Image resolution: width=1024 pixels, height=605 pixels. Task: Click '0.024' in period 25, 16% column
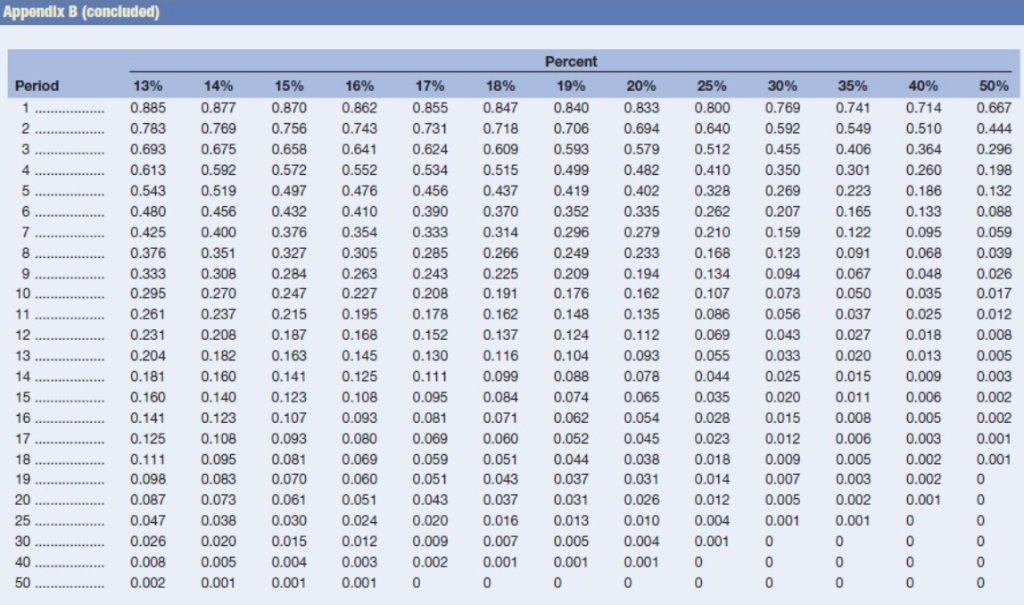(359, 521)
